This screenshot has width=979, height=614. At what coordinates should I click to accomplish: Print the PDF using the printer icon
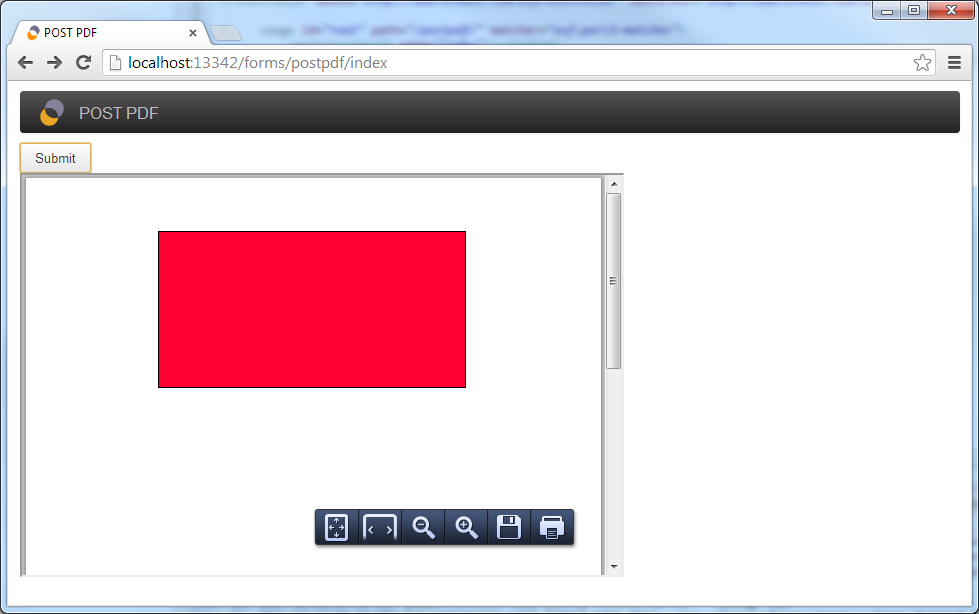point(551,528)
